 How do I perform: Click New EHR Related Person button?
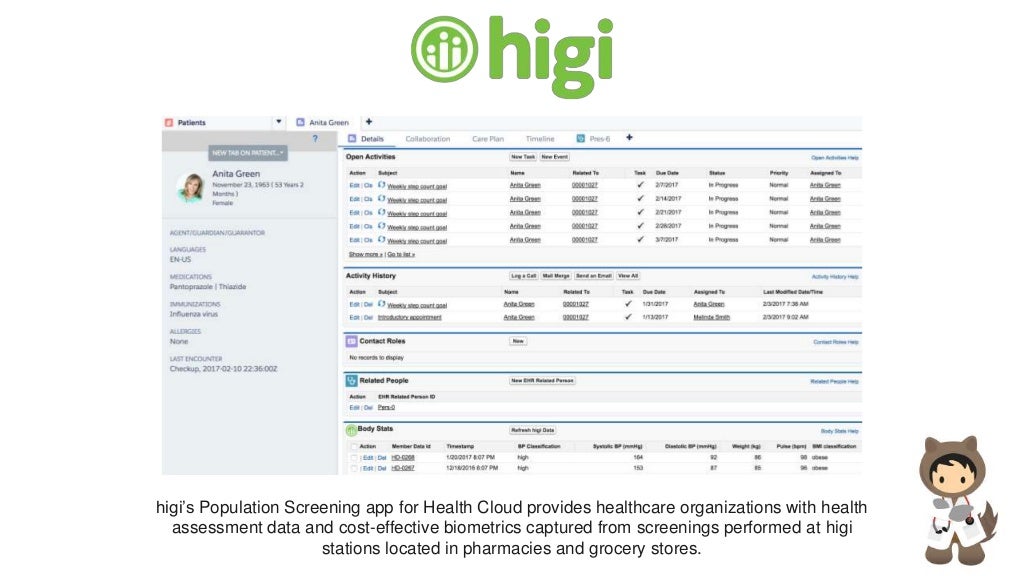coord(542,380)
